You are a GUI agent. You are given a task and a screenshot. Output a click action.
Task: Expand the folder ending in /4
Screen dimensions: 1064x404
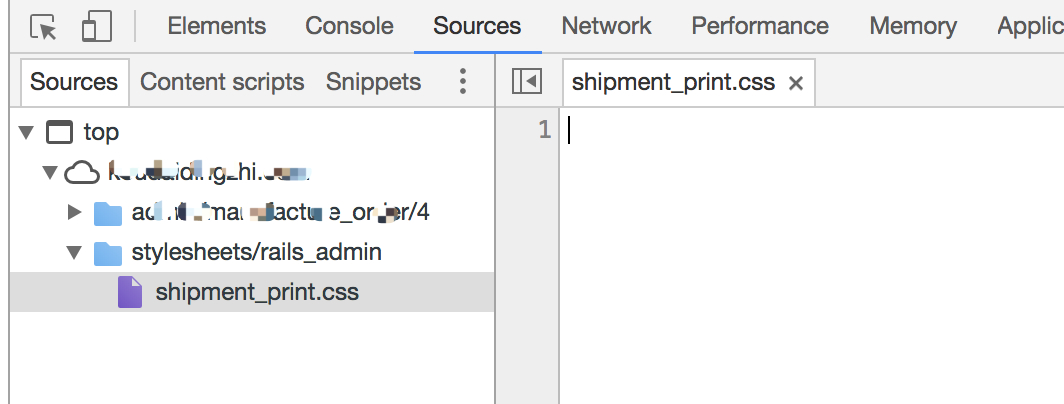75,213
